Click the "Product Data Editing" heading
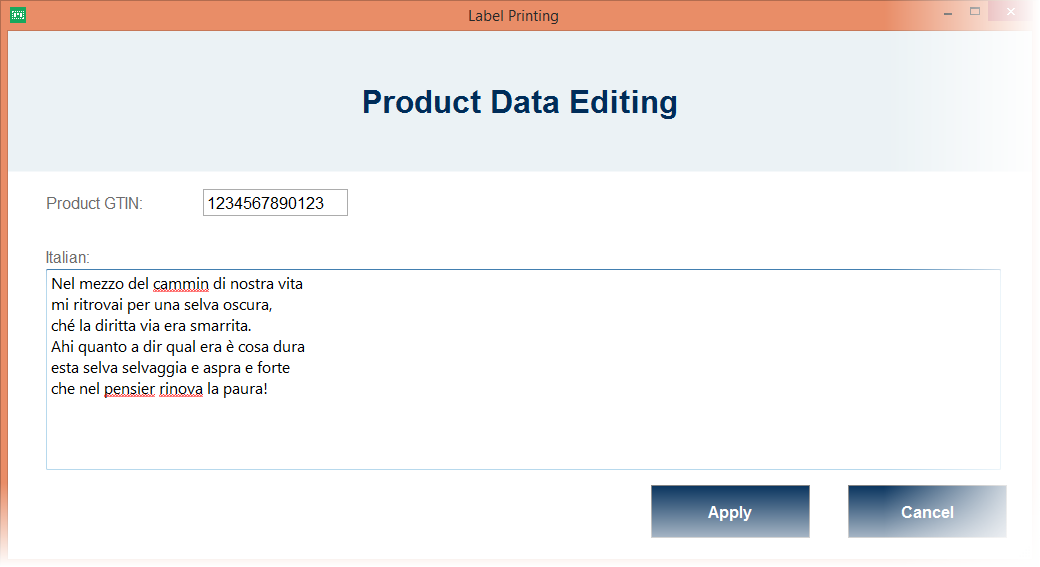1040x567 pixels. click(519, 102)
